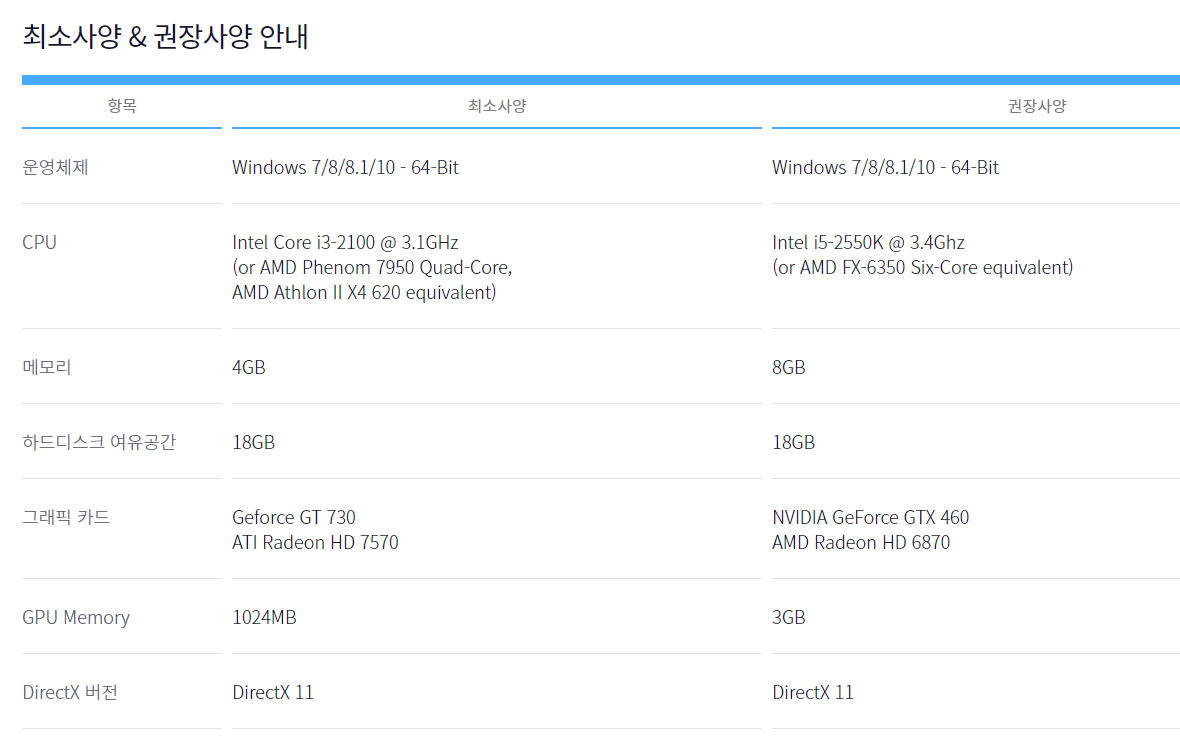Click DirectX 11 under 최소사양
The image size is (1180, 750).
pyautogui.click(x=272, y=692)
